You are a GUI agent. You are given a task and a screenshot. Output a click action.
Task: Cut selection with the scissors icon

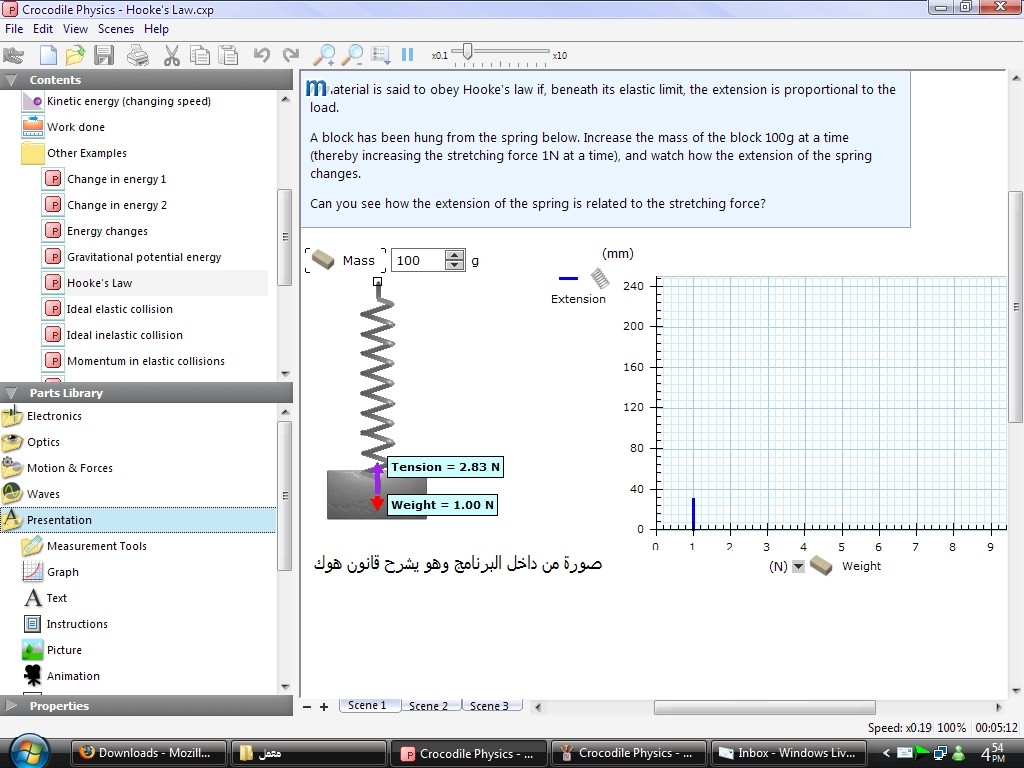click(171, 56)
